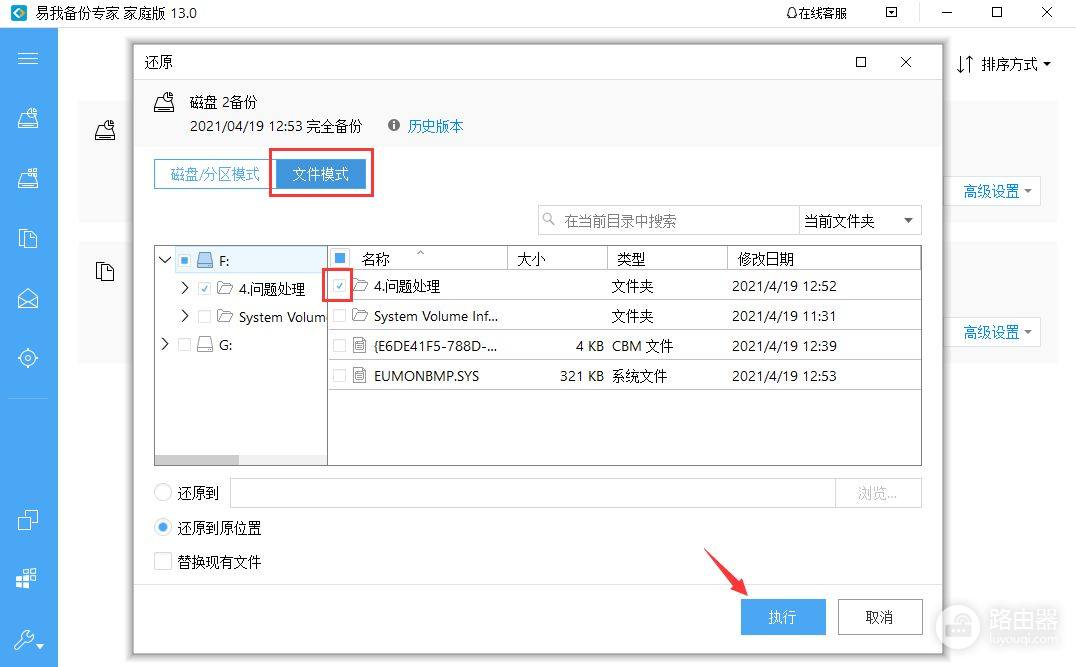Viewport: 1076px width, 667px height.
Task: Click the file backup sidebar icon
Action: click(28, 238)
